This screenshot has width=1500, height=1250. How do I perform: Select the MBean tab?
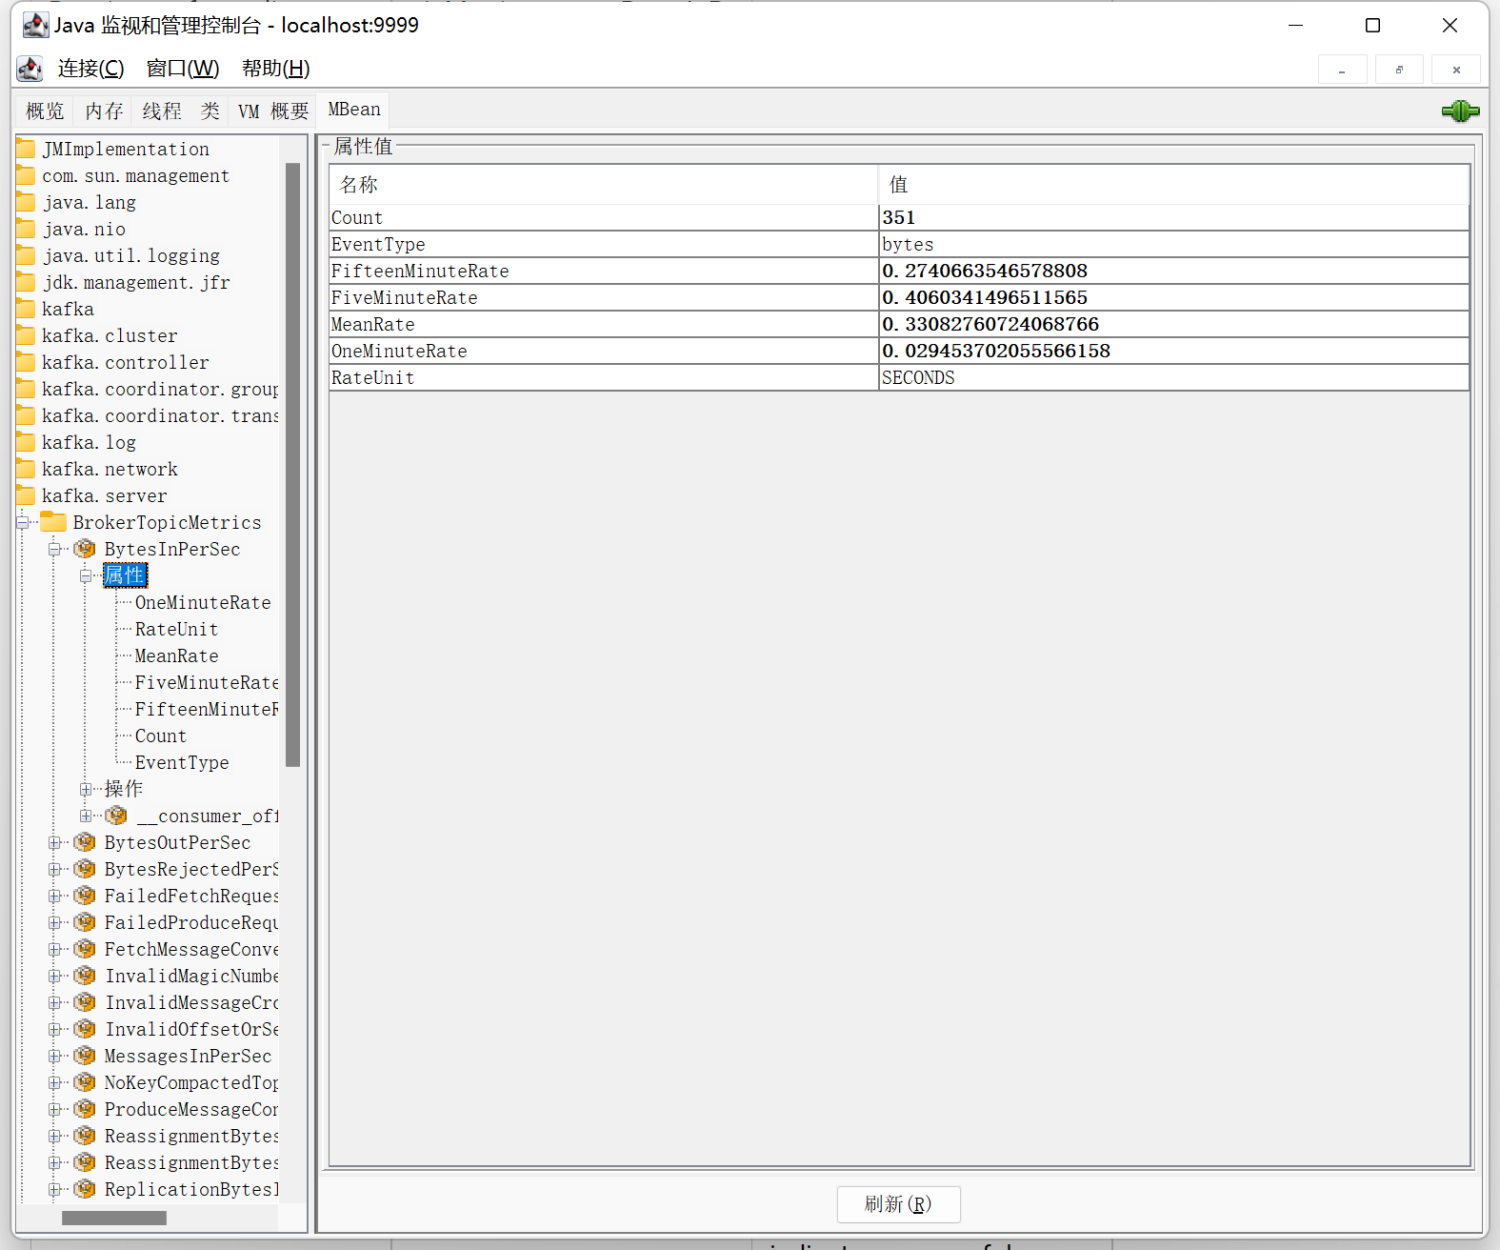354,110
